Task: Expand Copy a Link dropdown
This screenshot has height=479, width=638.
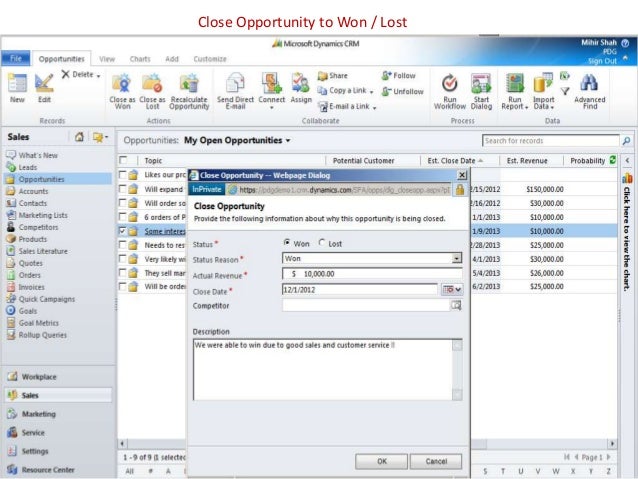Action: pos(371,92)
